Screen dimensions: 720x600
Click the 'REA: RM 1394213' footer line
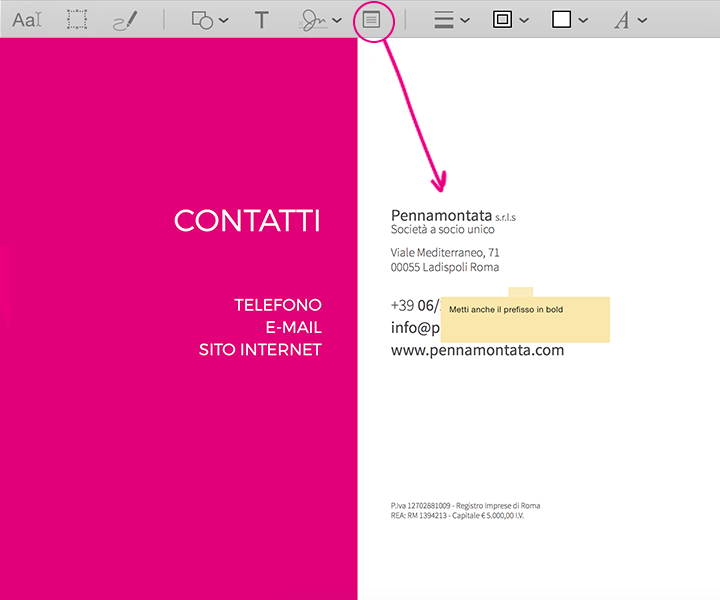coord(457,516)
